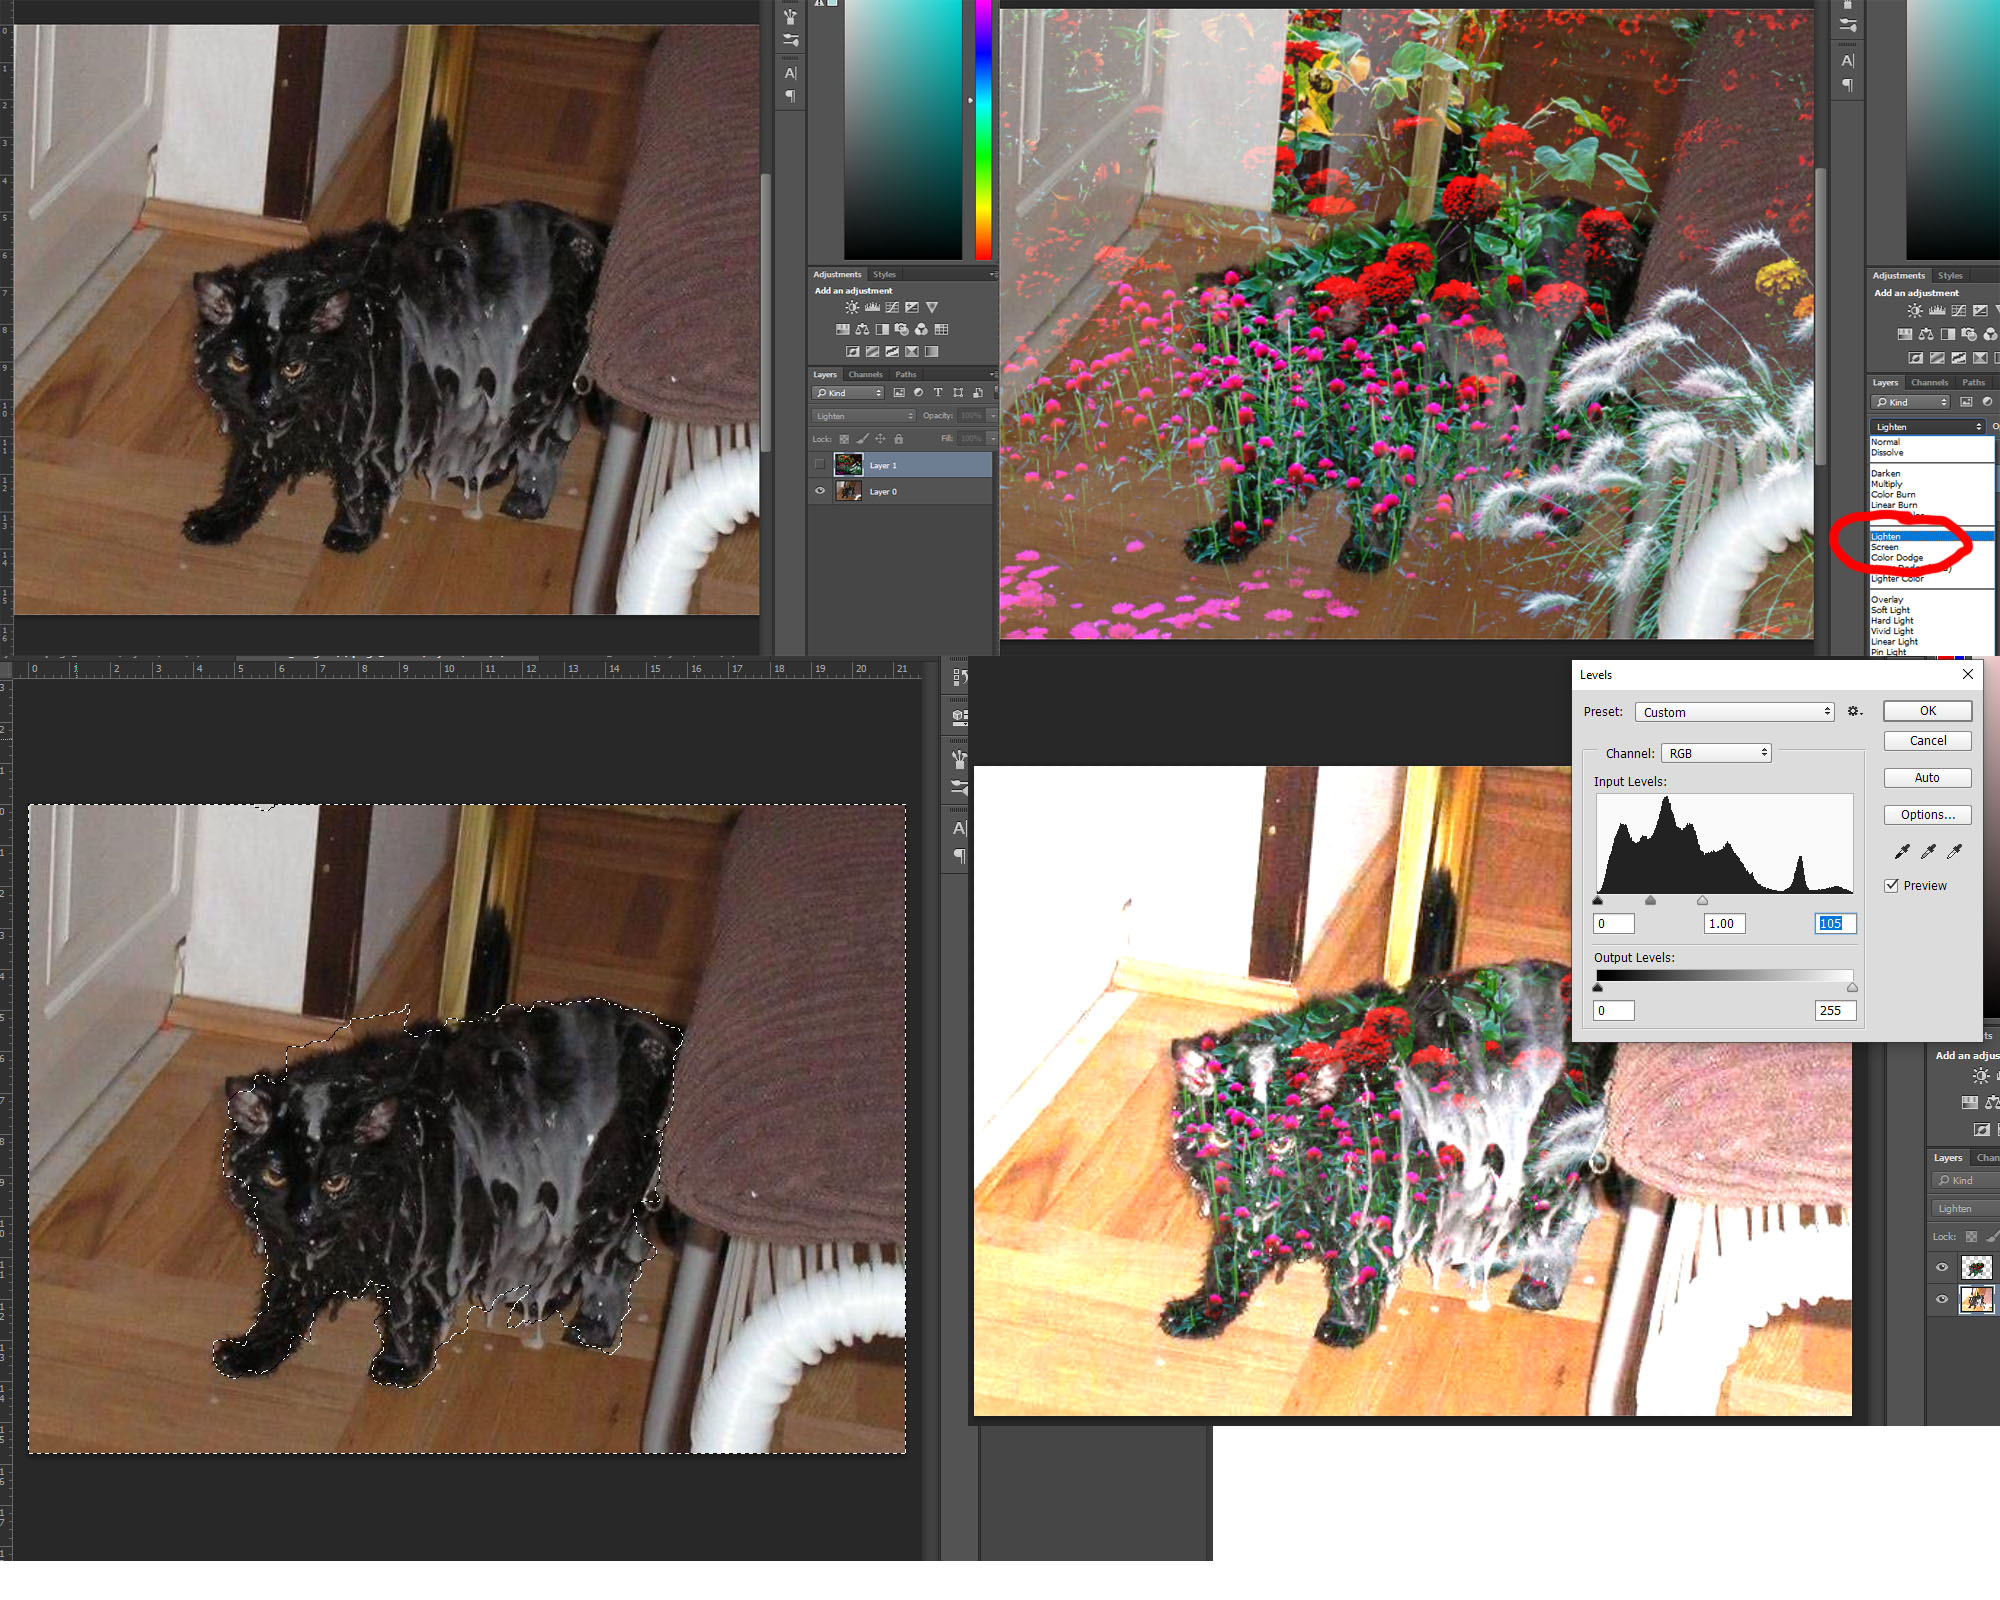
Task: Open Kind dropdown above the open blend list
Action: coord(1911,402)
